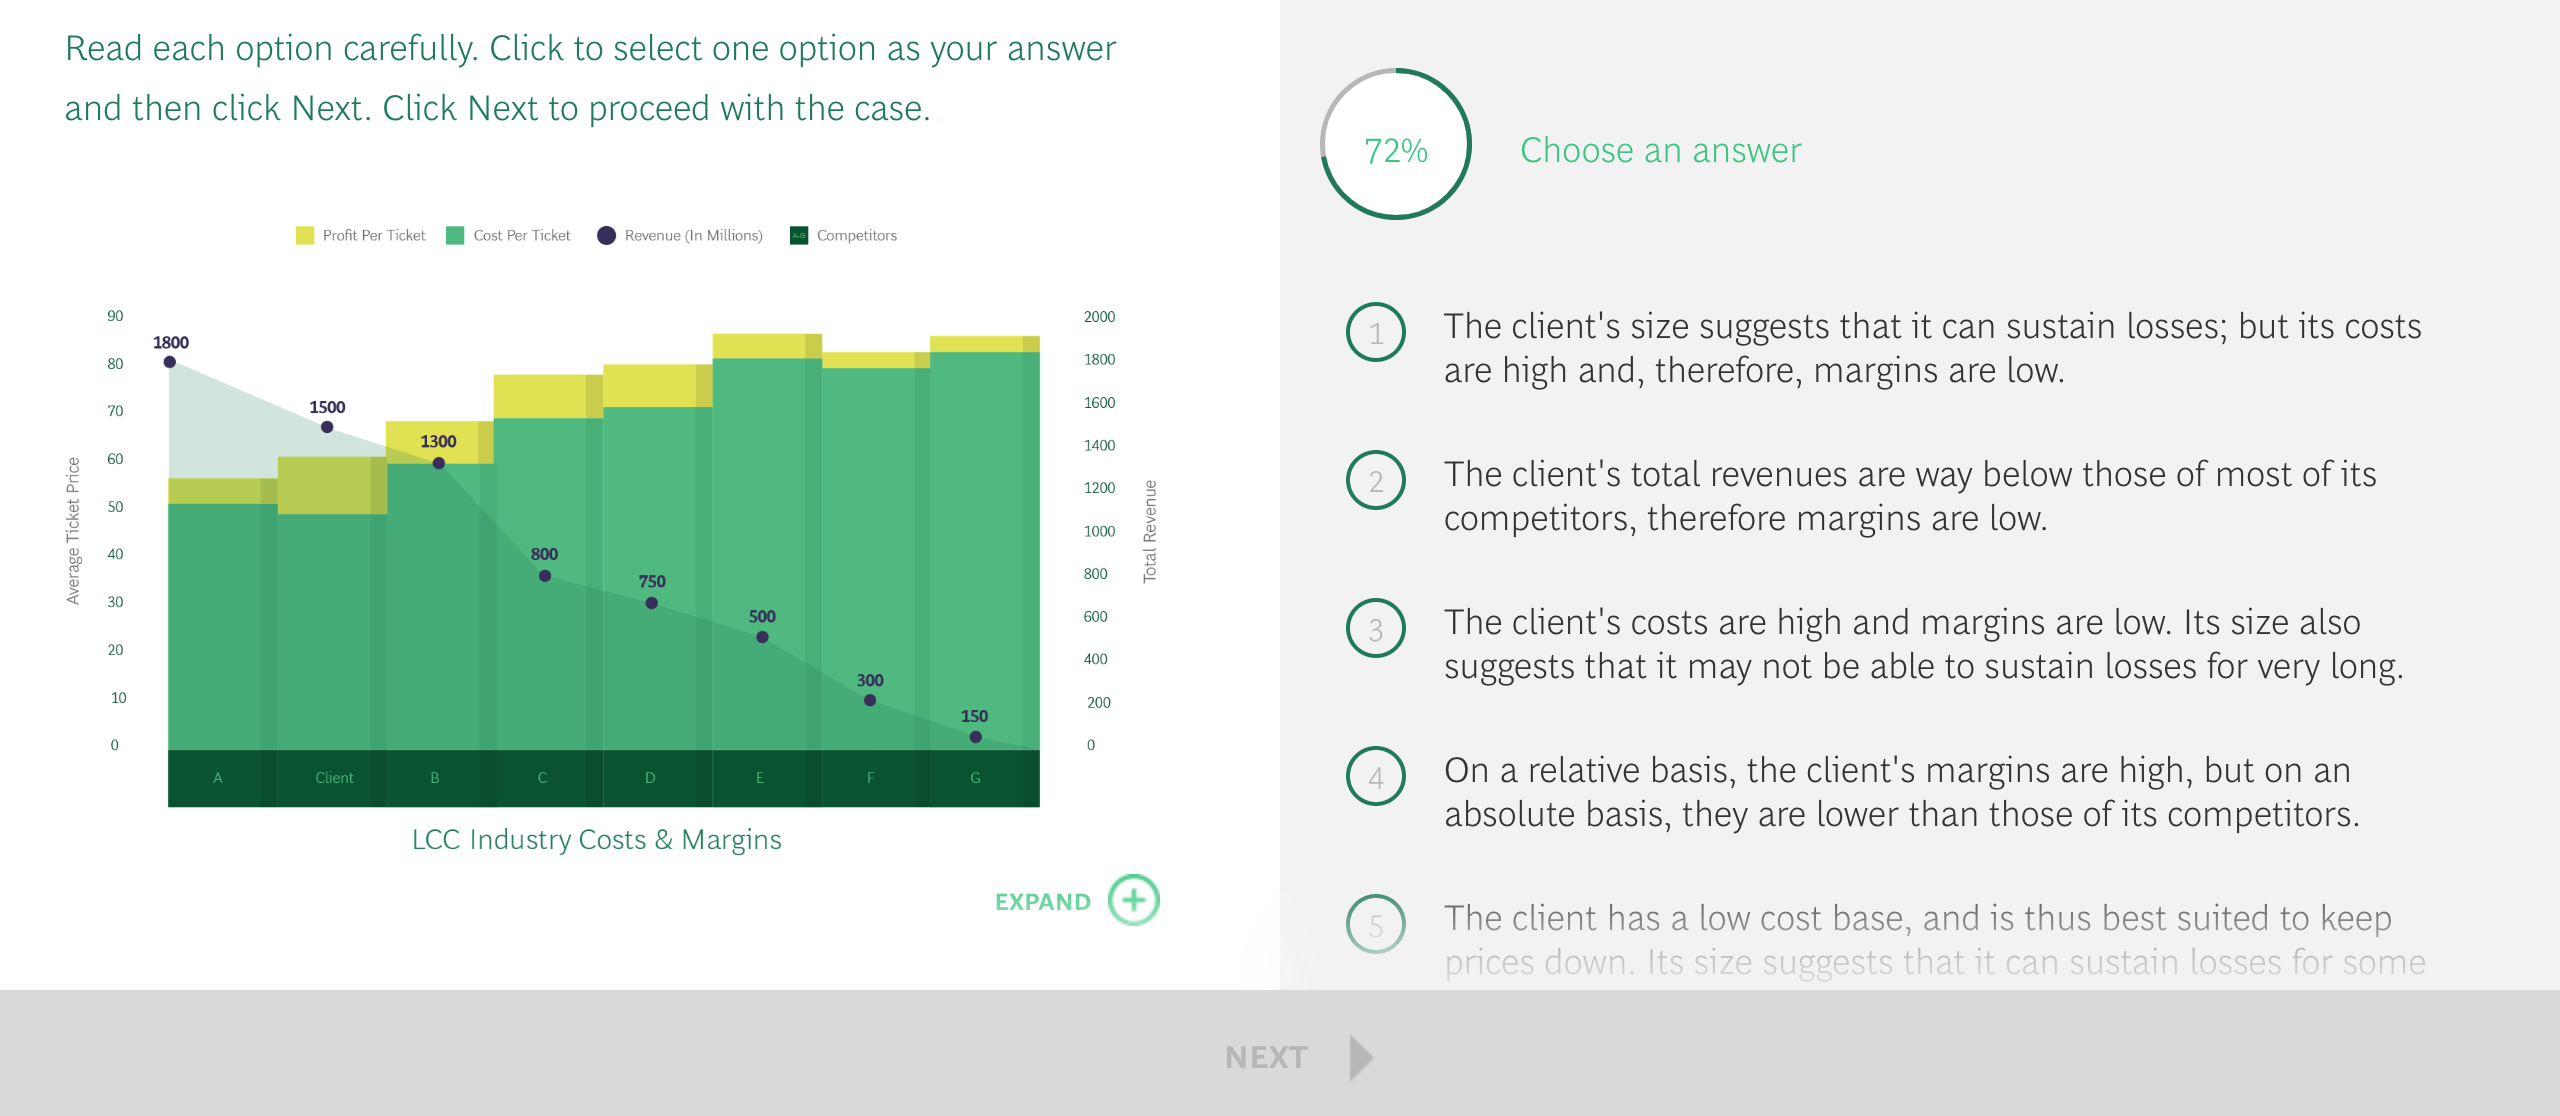Screen dimensions: 2560x1116
Task: Click the Competitors legend icon
Action: (x=799, y=236)
